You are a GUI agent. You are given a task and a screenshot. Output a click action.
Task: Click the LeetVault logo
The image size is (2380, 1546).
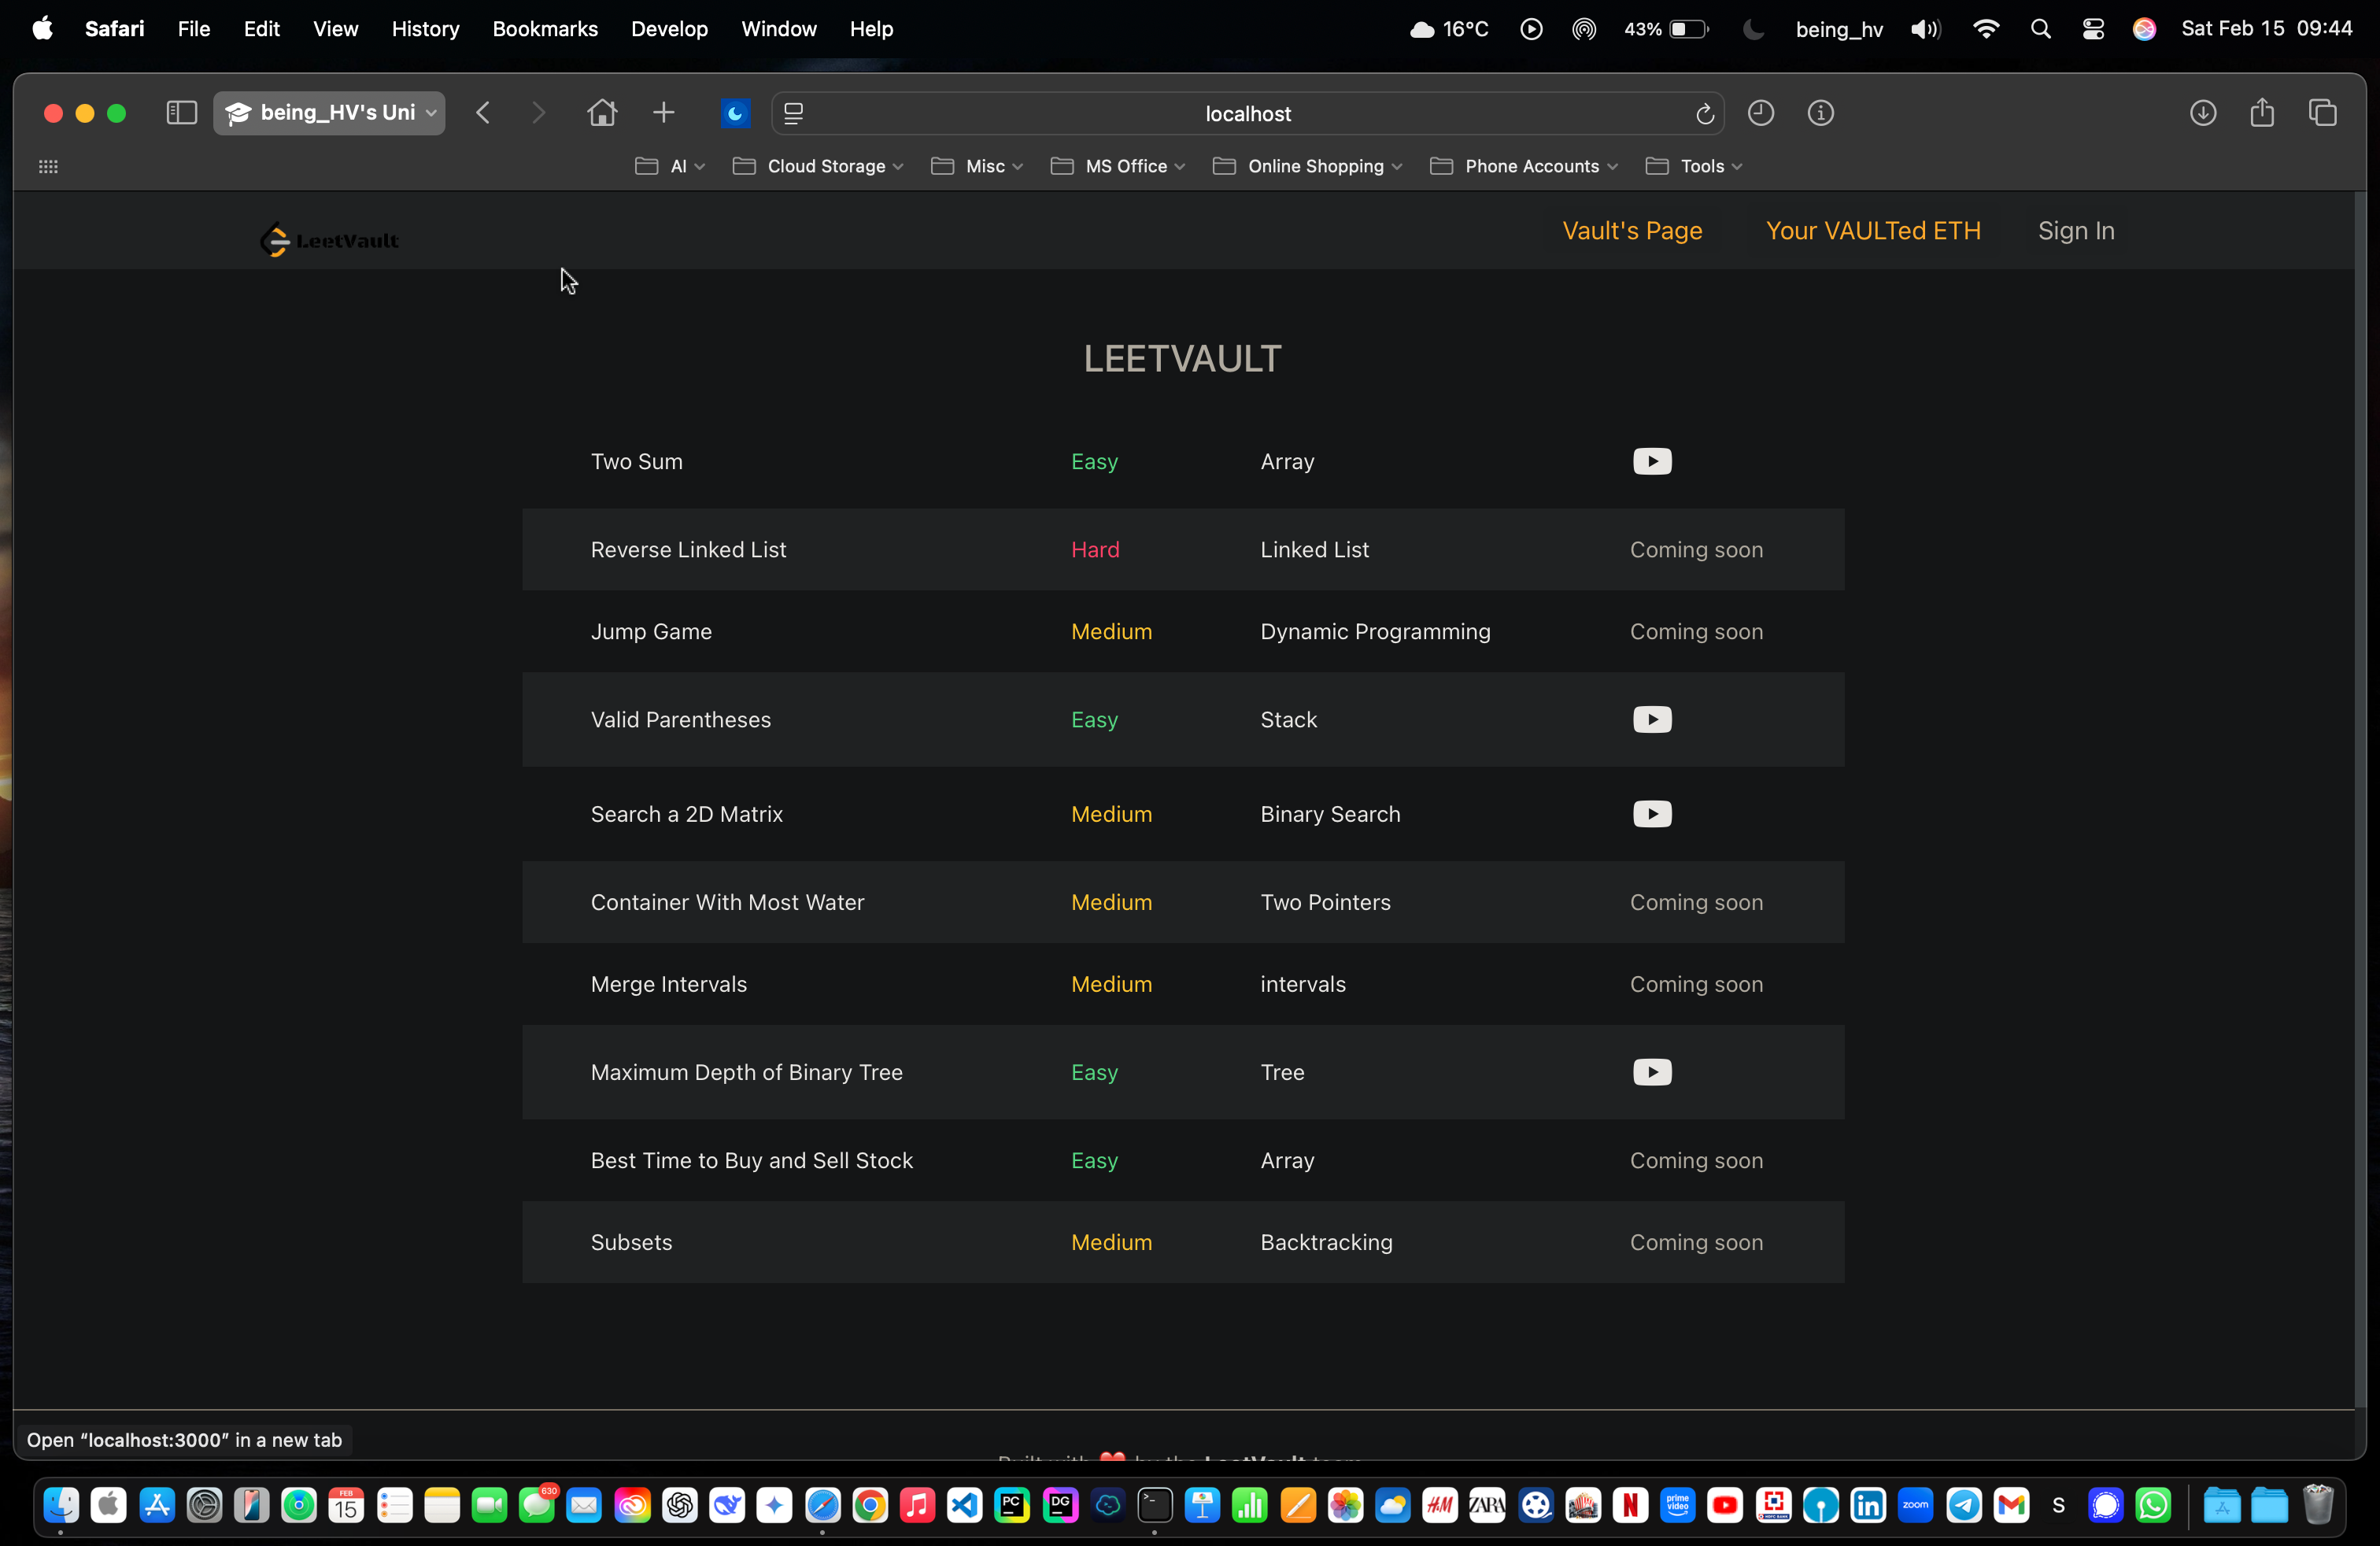pyautogui.click(x=330, y=240)
